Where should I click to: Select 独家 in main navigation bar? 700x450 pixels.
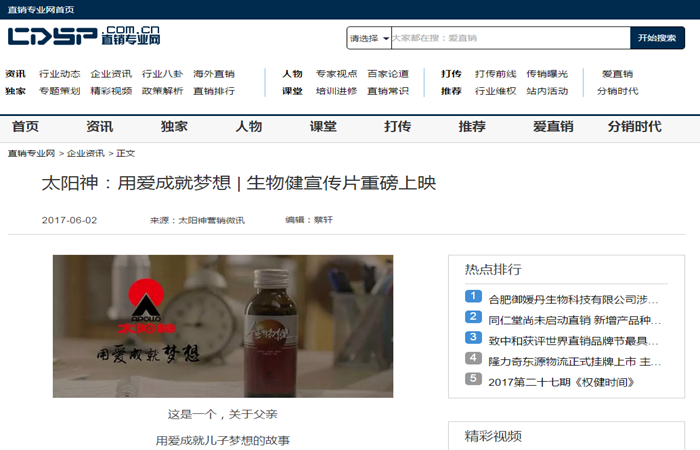tap(174, 127)
